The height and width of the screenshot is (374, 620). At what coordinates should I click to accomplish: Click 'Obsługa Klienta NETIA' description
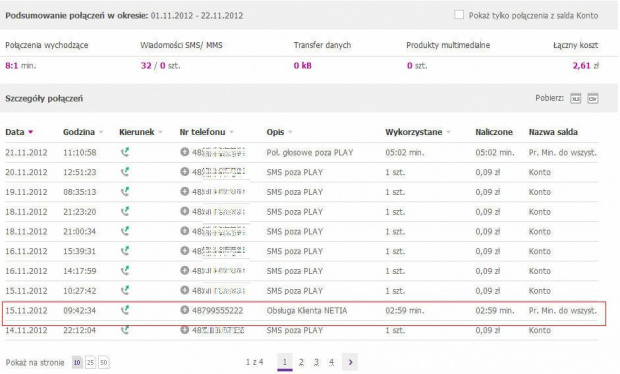click(x=307, y=311)
